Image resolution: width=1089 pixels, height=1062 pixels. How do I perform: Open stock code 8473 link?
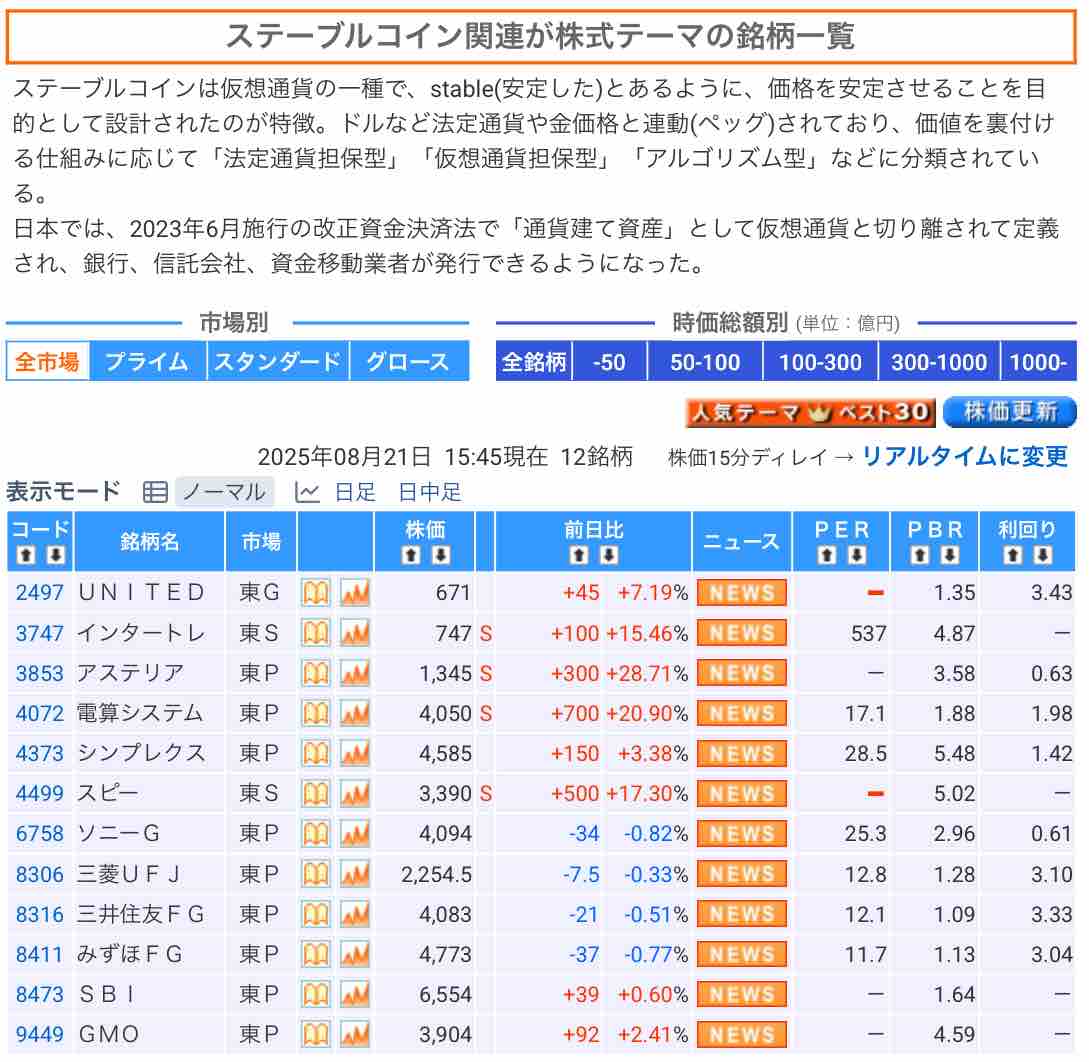pyautogui.click(x=40, y=995)
